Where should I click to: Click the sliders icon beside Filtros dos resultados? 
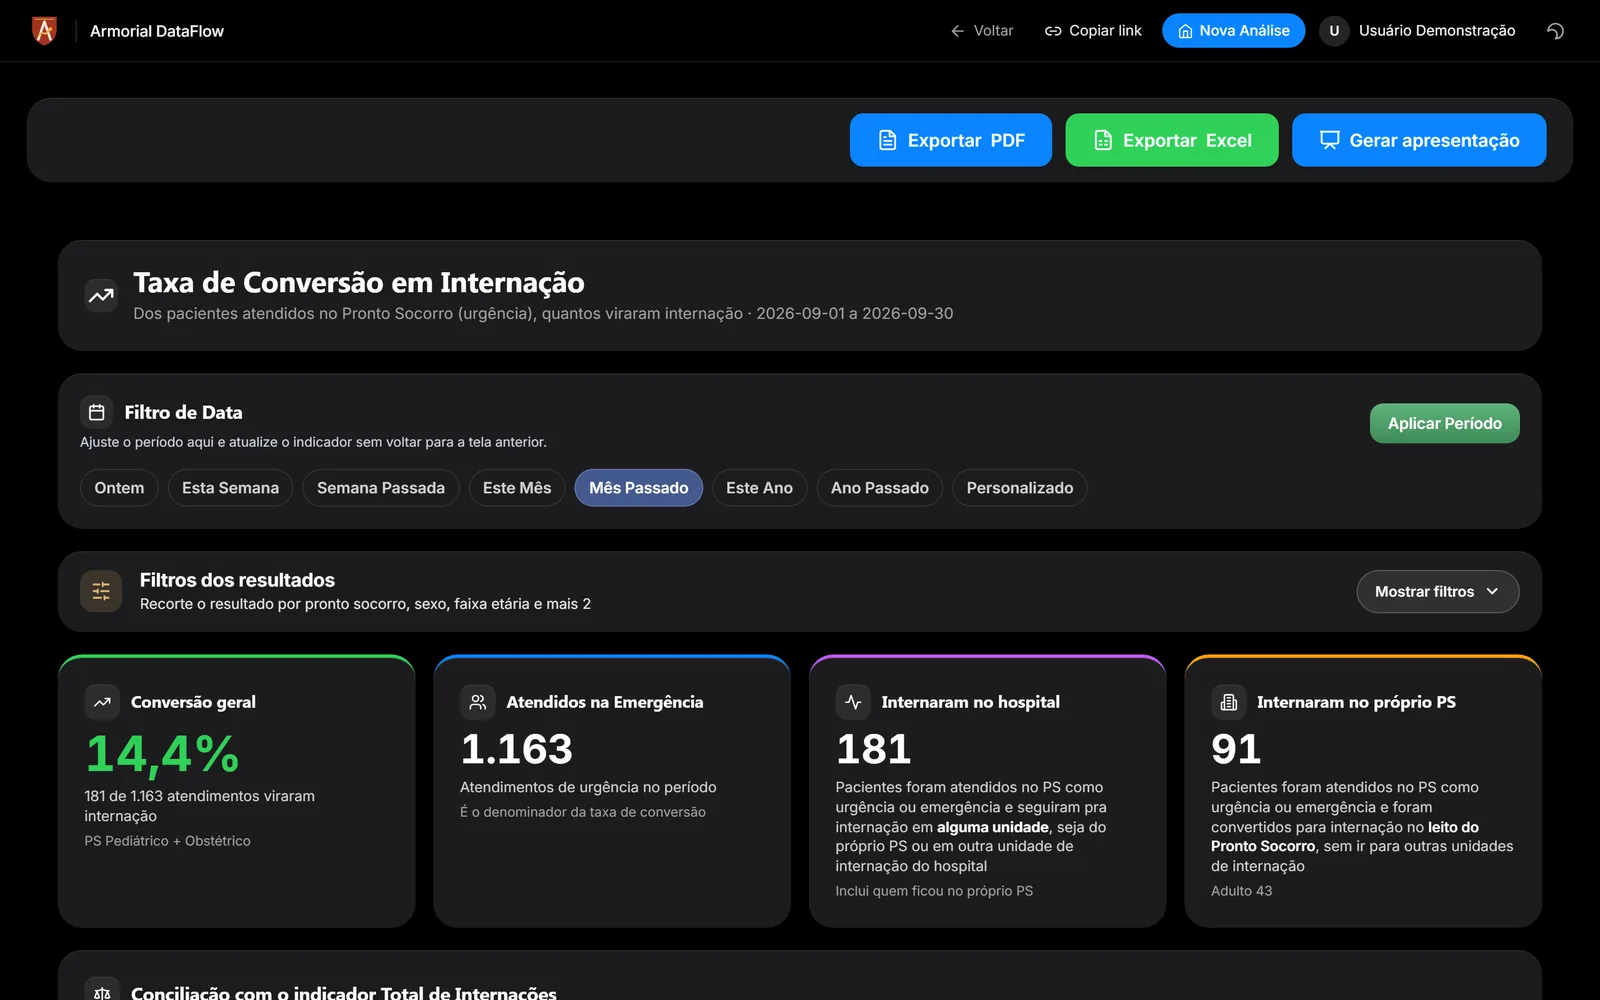(x=101, y=592)
